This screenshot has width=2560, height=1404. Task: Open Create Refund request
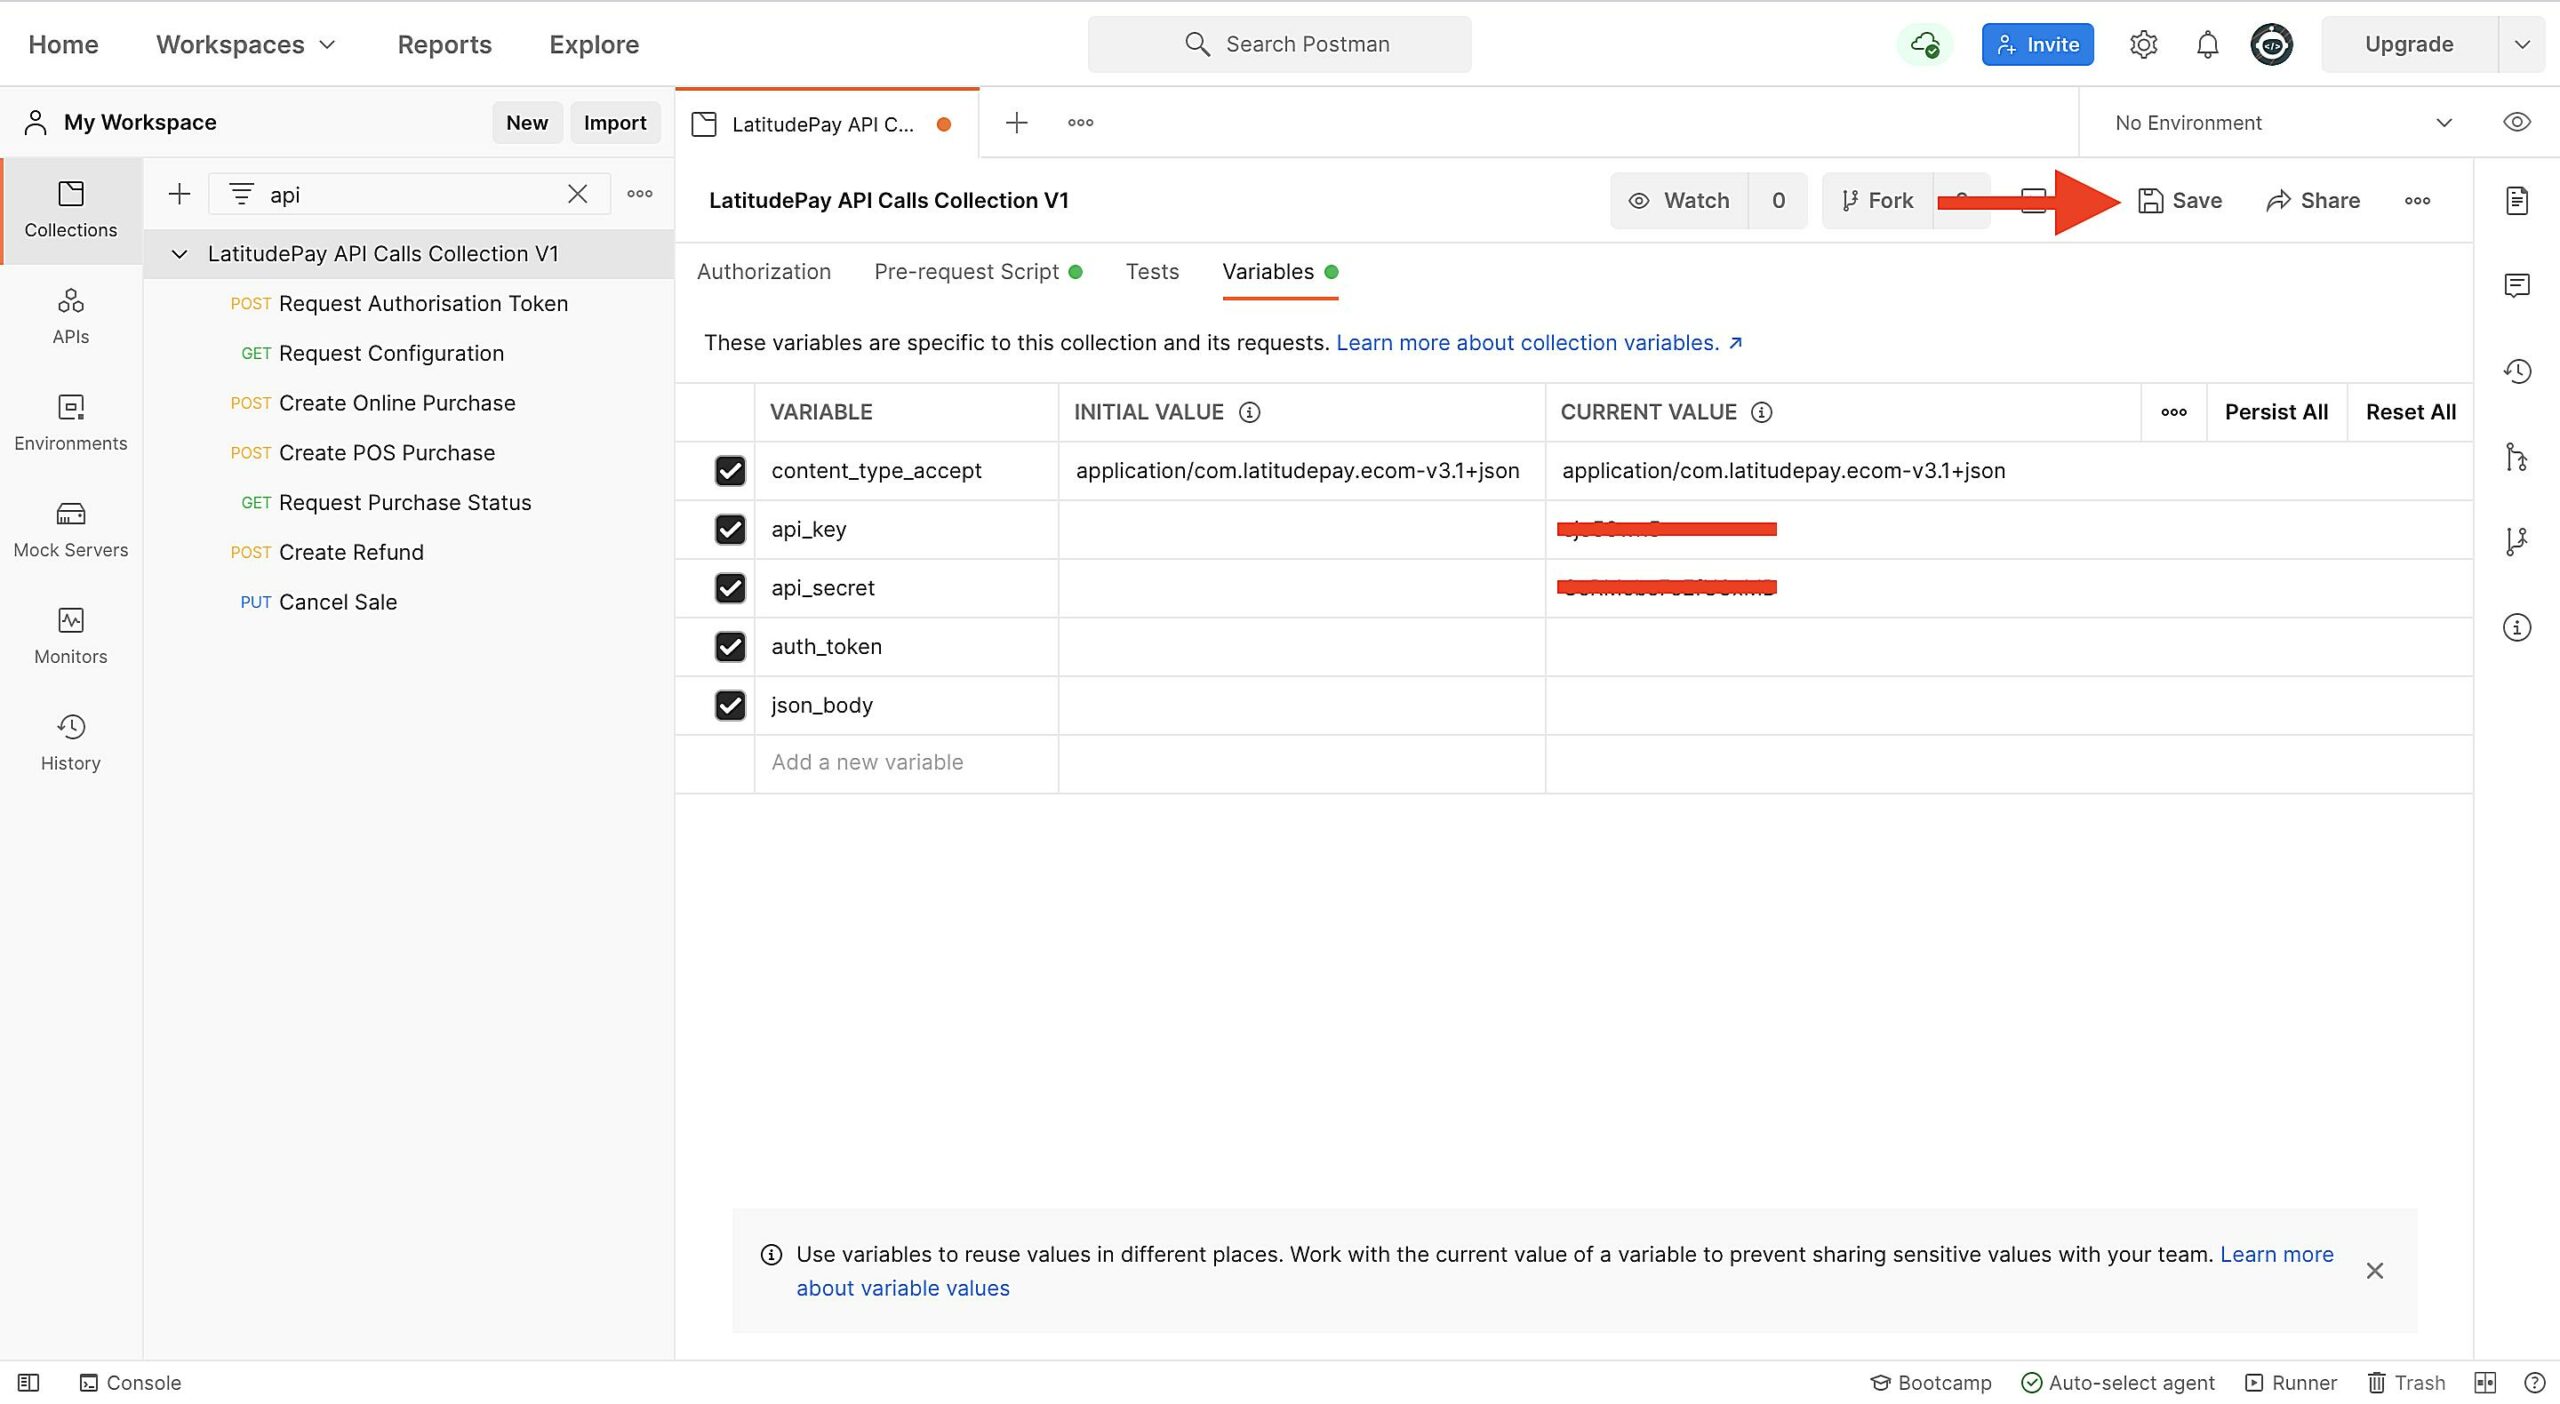(x=351, y=552)
